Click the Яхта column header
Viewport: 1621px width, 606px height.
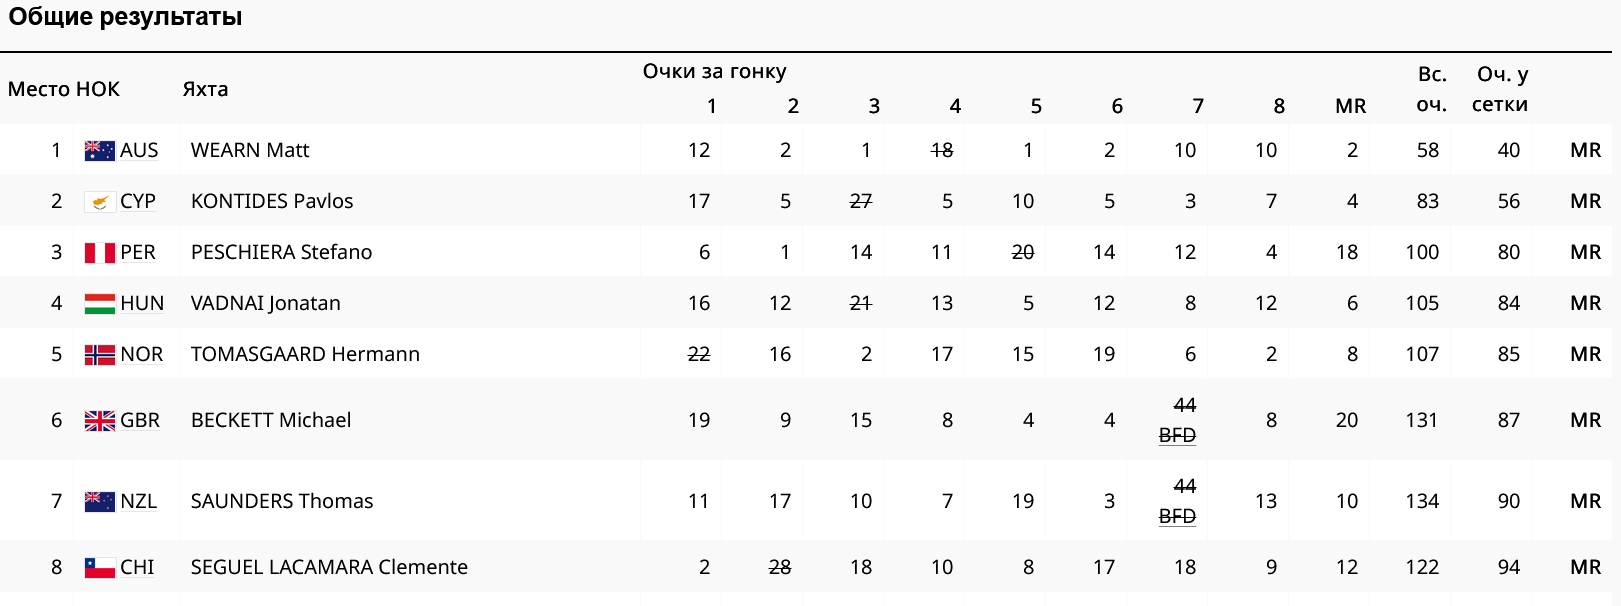(205, 90)
